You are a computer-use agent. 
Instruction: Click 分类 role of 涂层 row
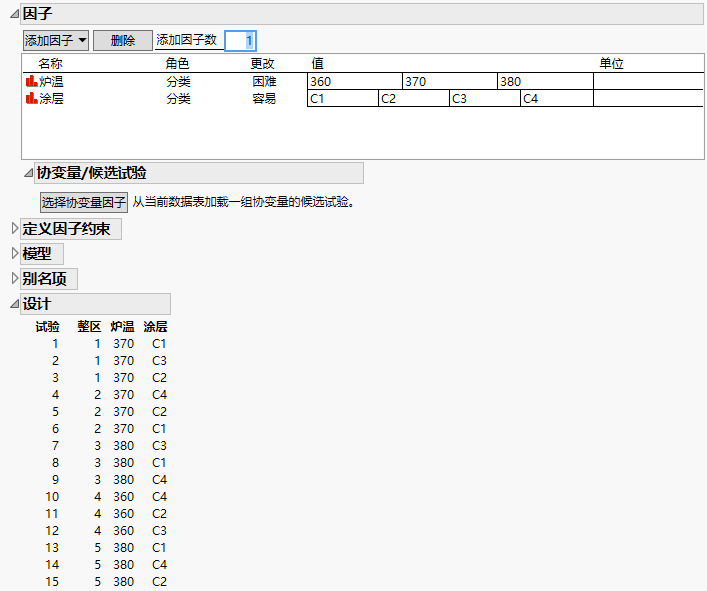[x=179, y=98]
